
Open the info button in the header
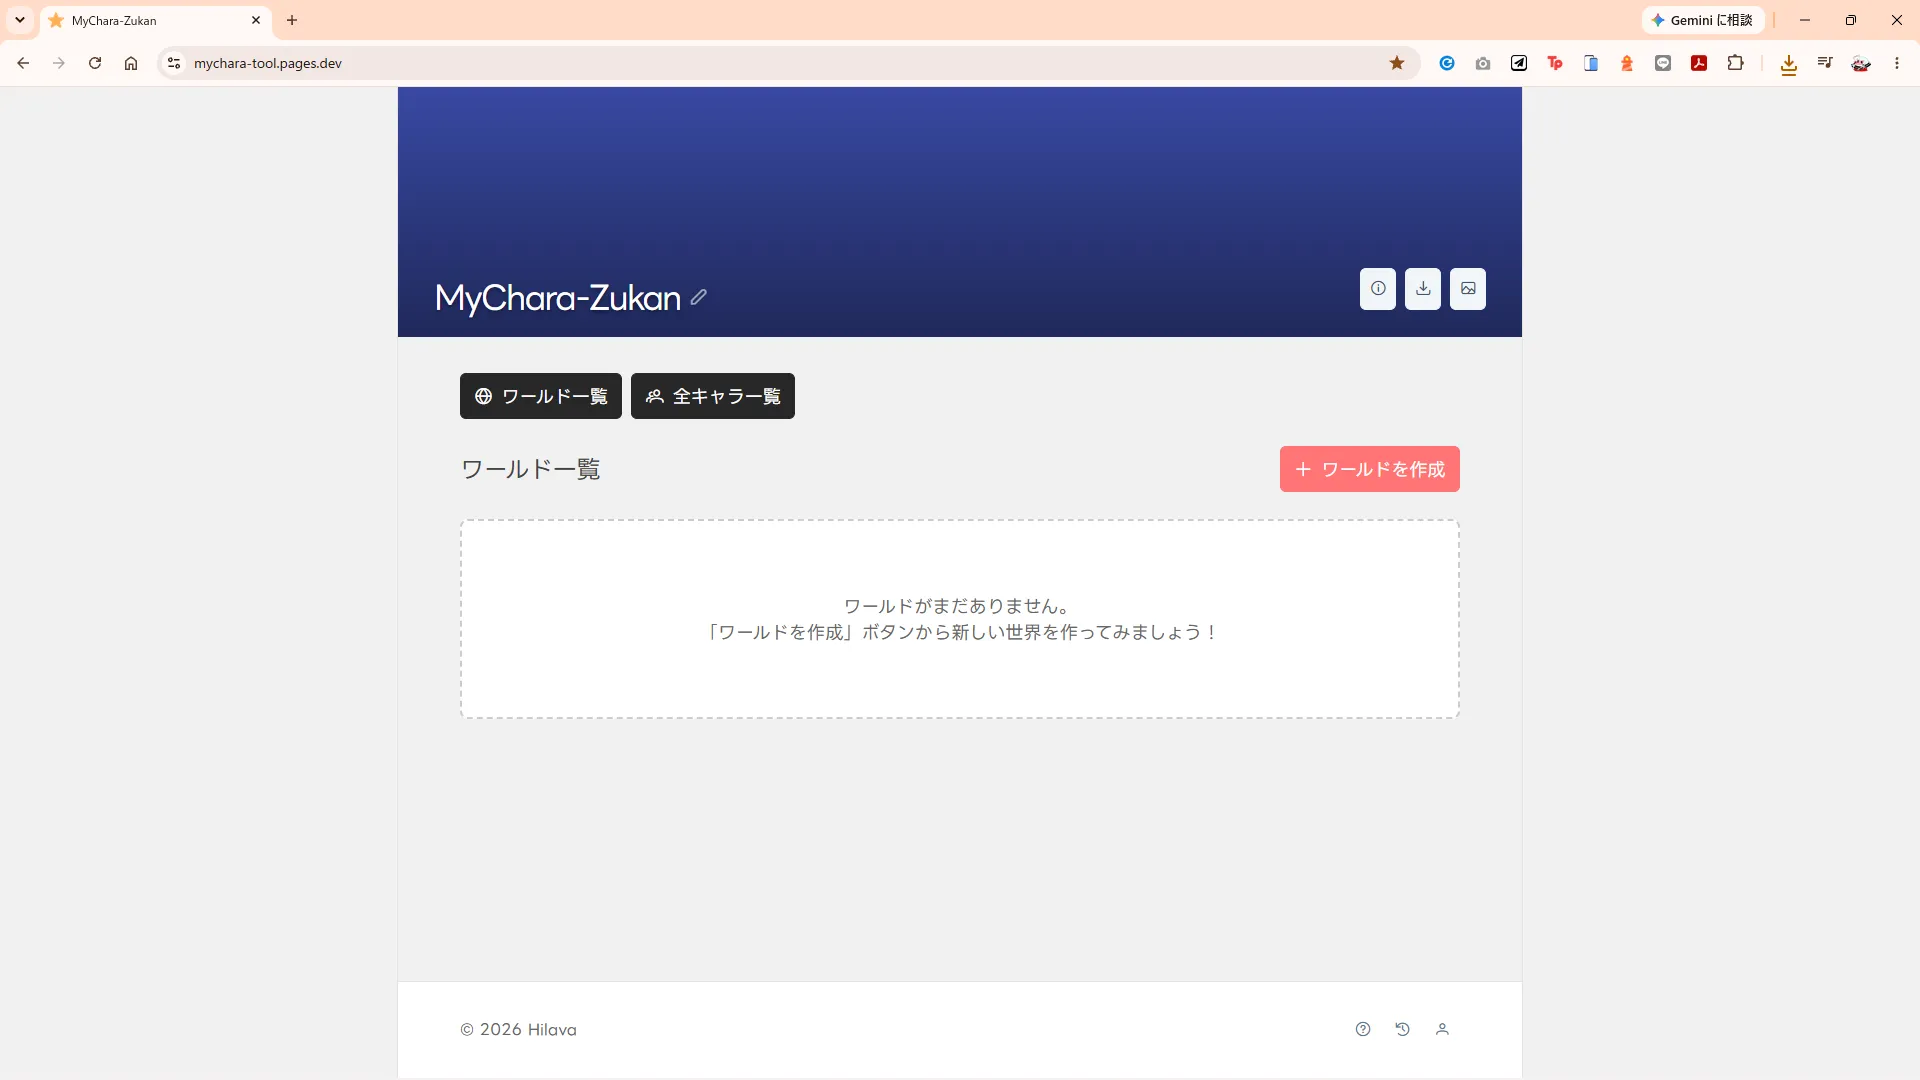coord(1378,289)
